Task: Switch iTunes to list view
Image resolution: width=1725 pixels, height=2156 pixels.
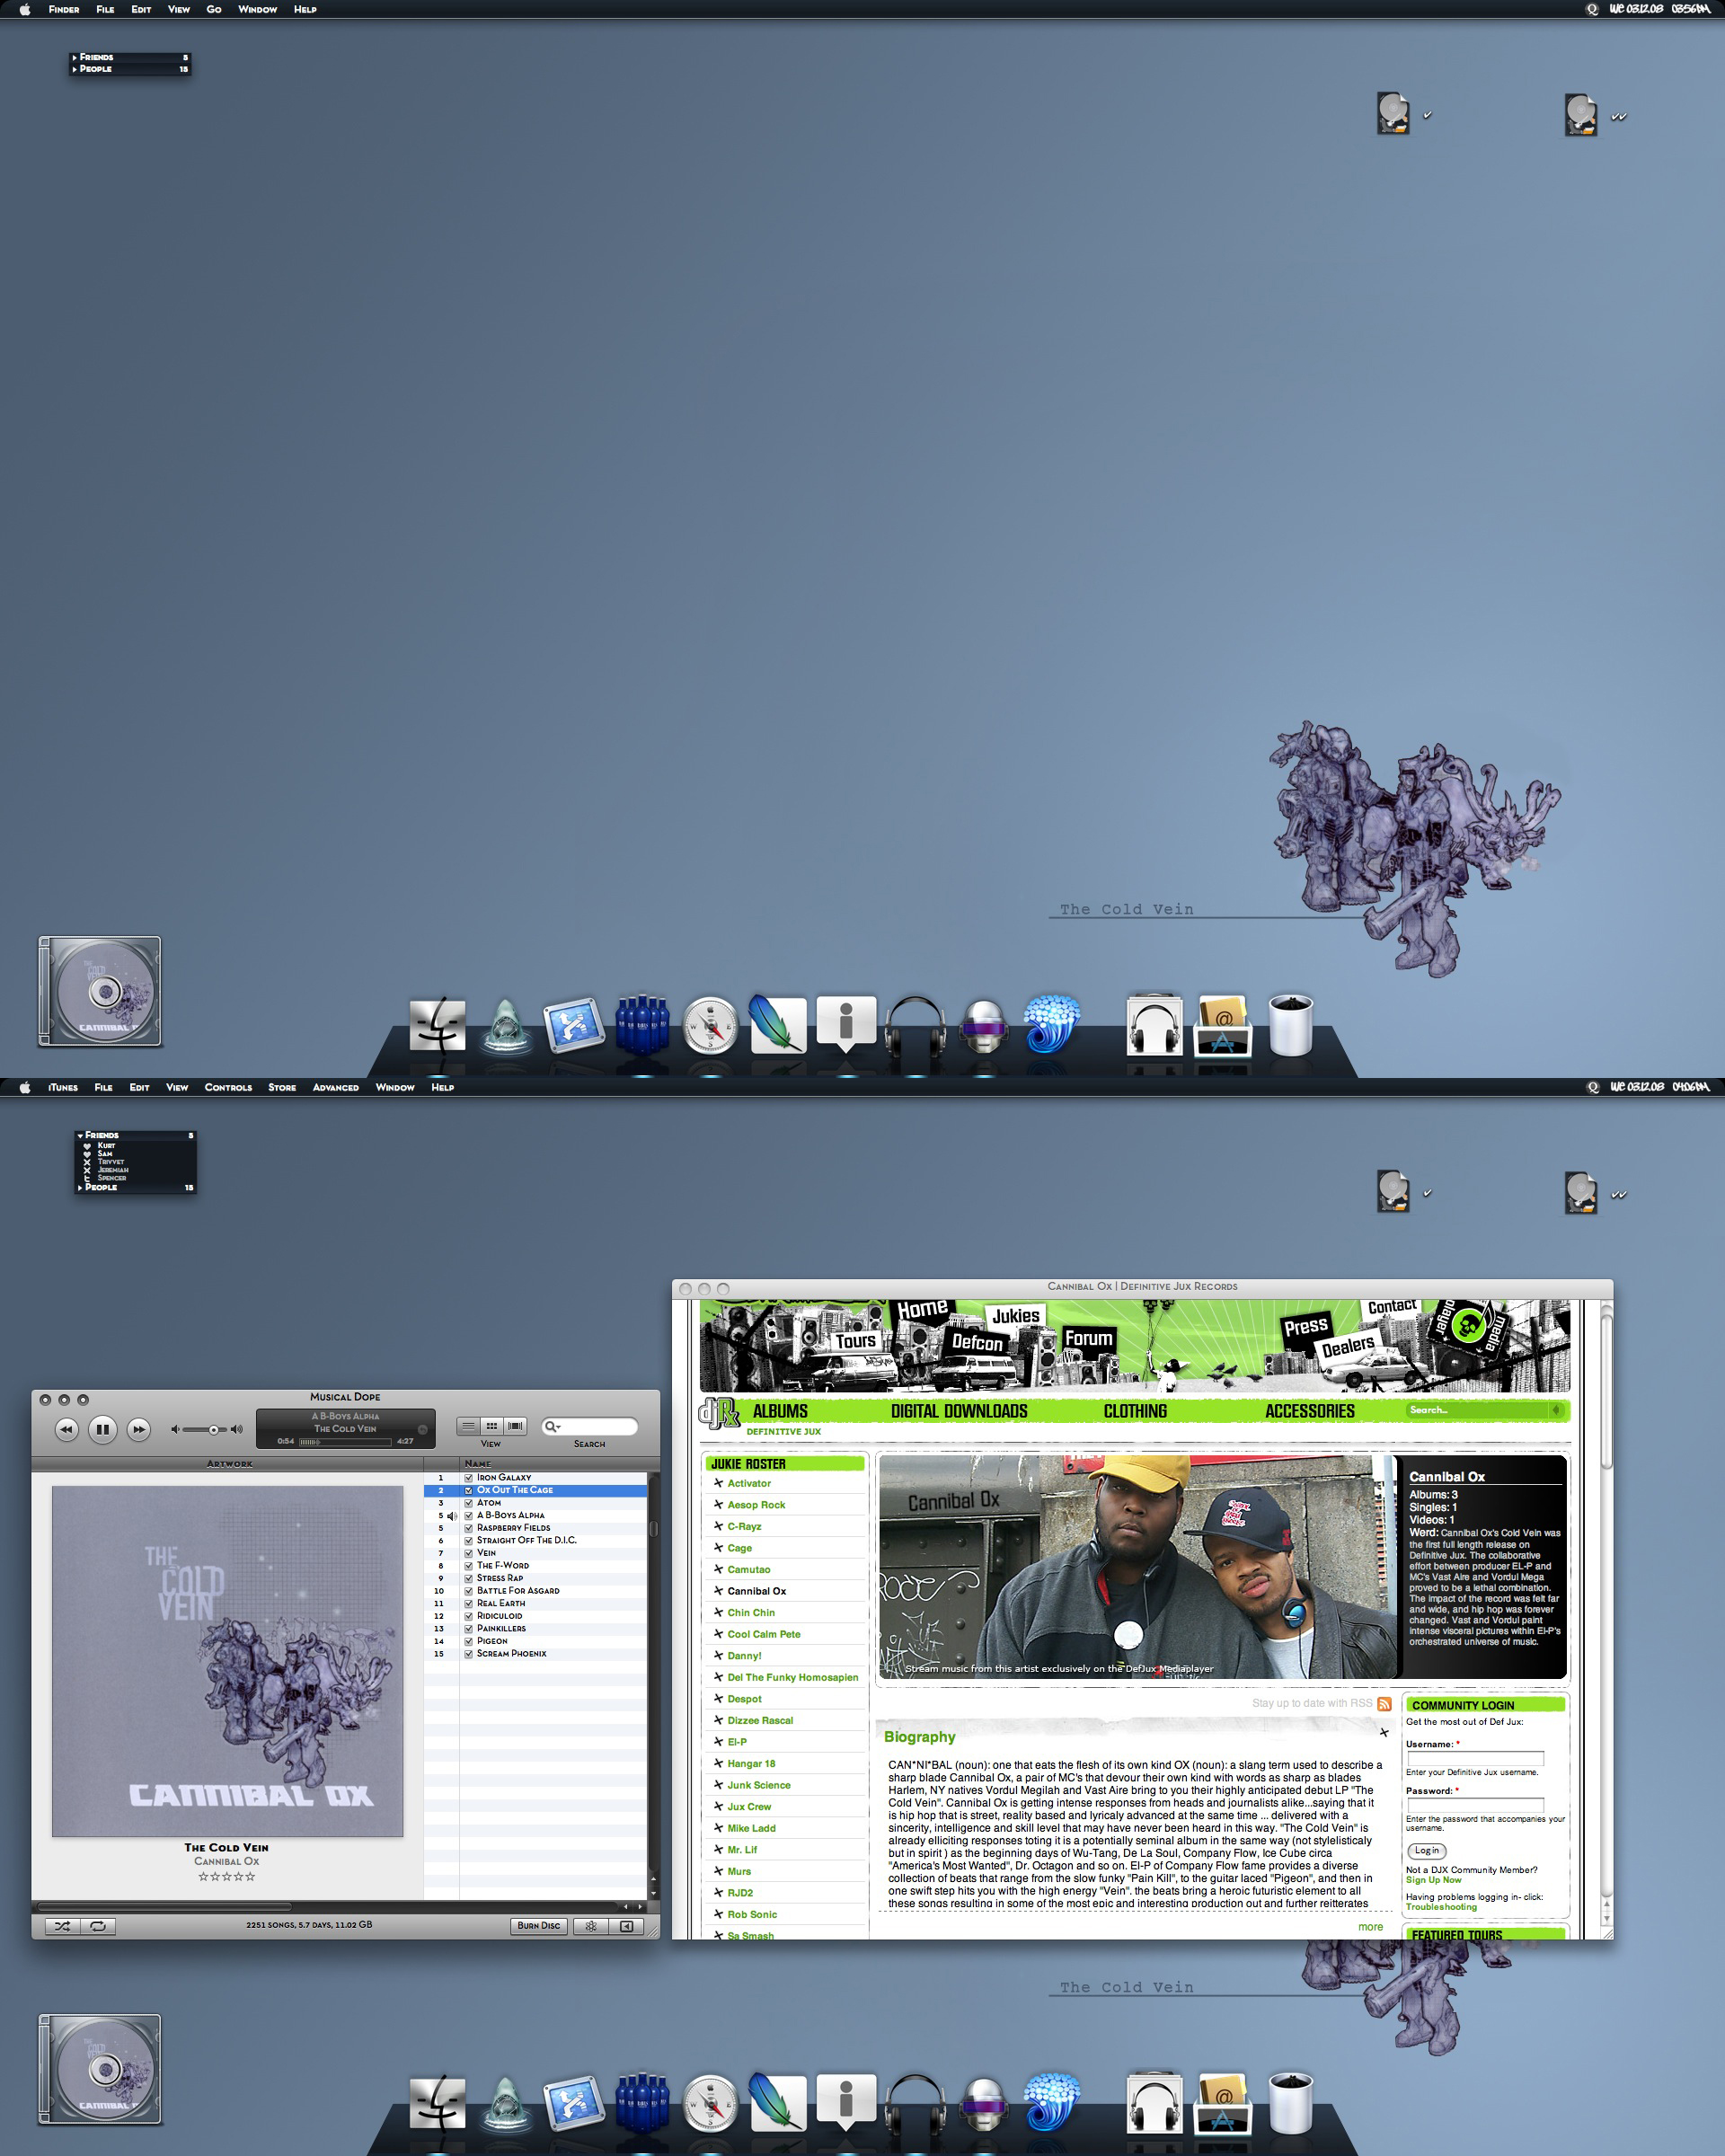Action: pos(468,1426)
